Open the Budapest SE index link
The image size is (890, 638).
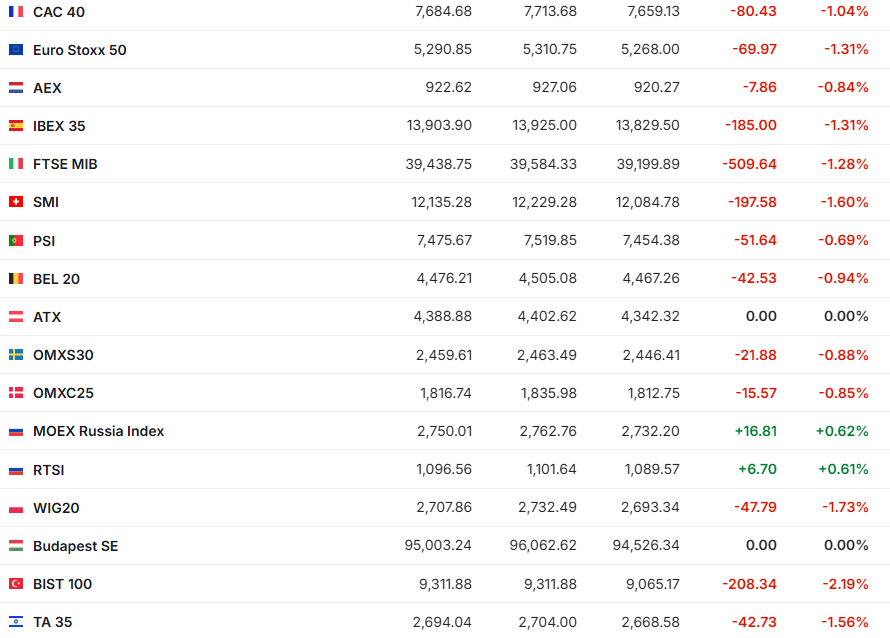75,546
